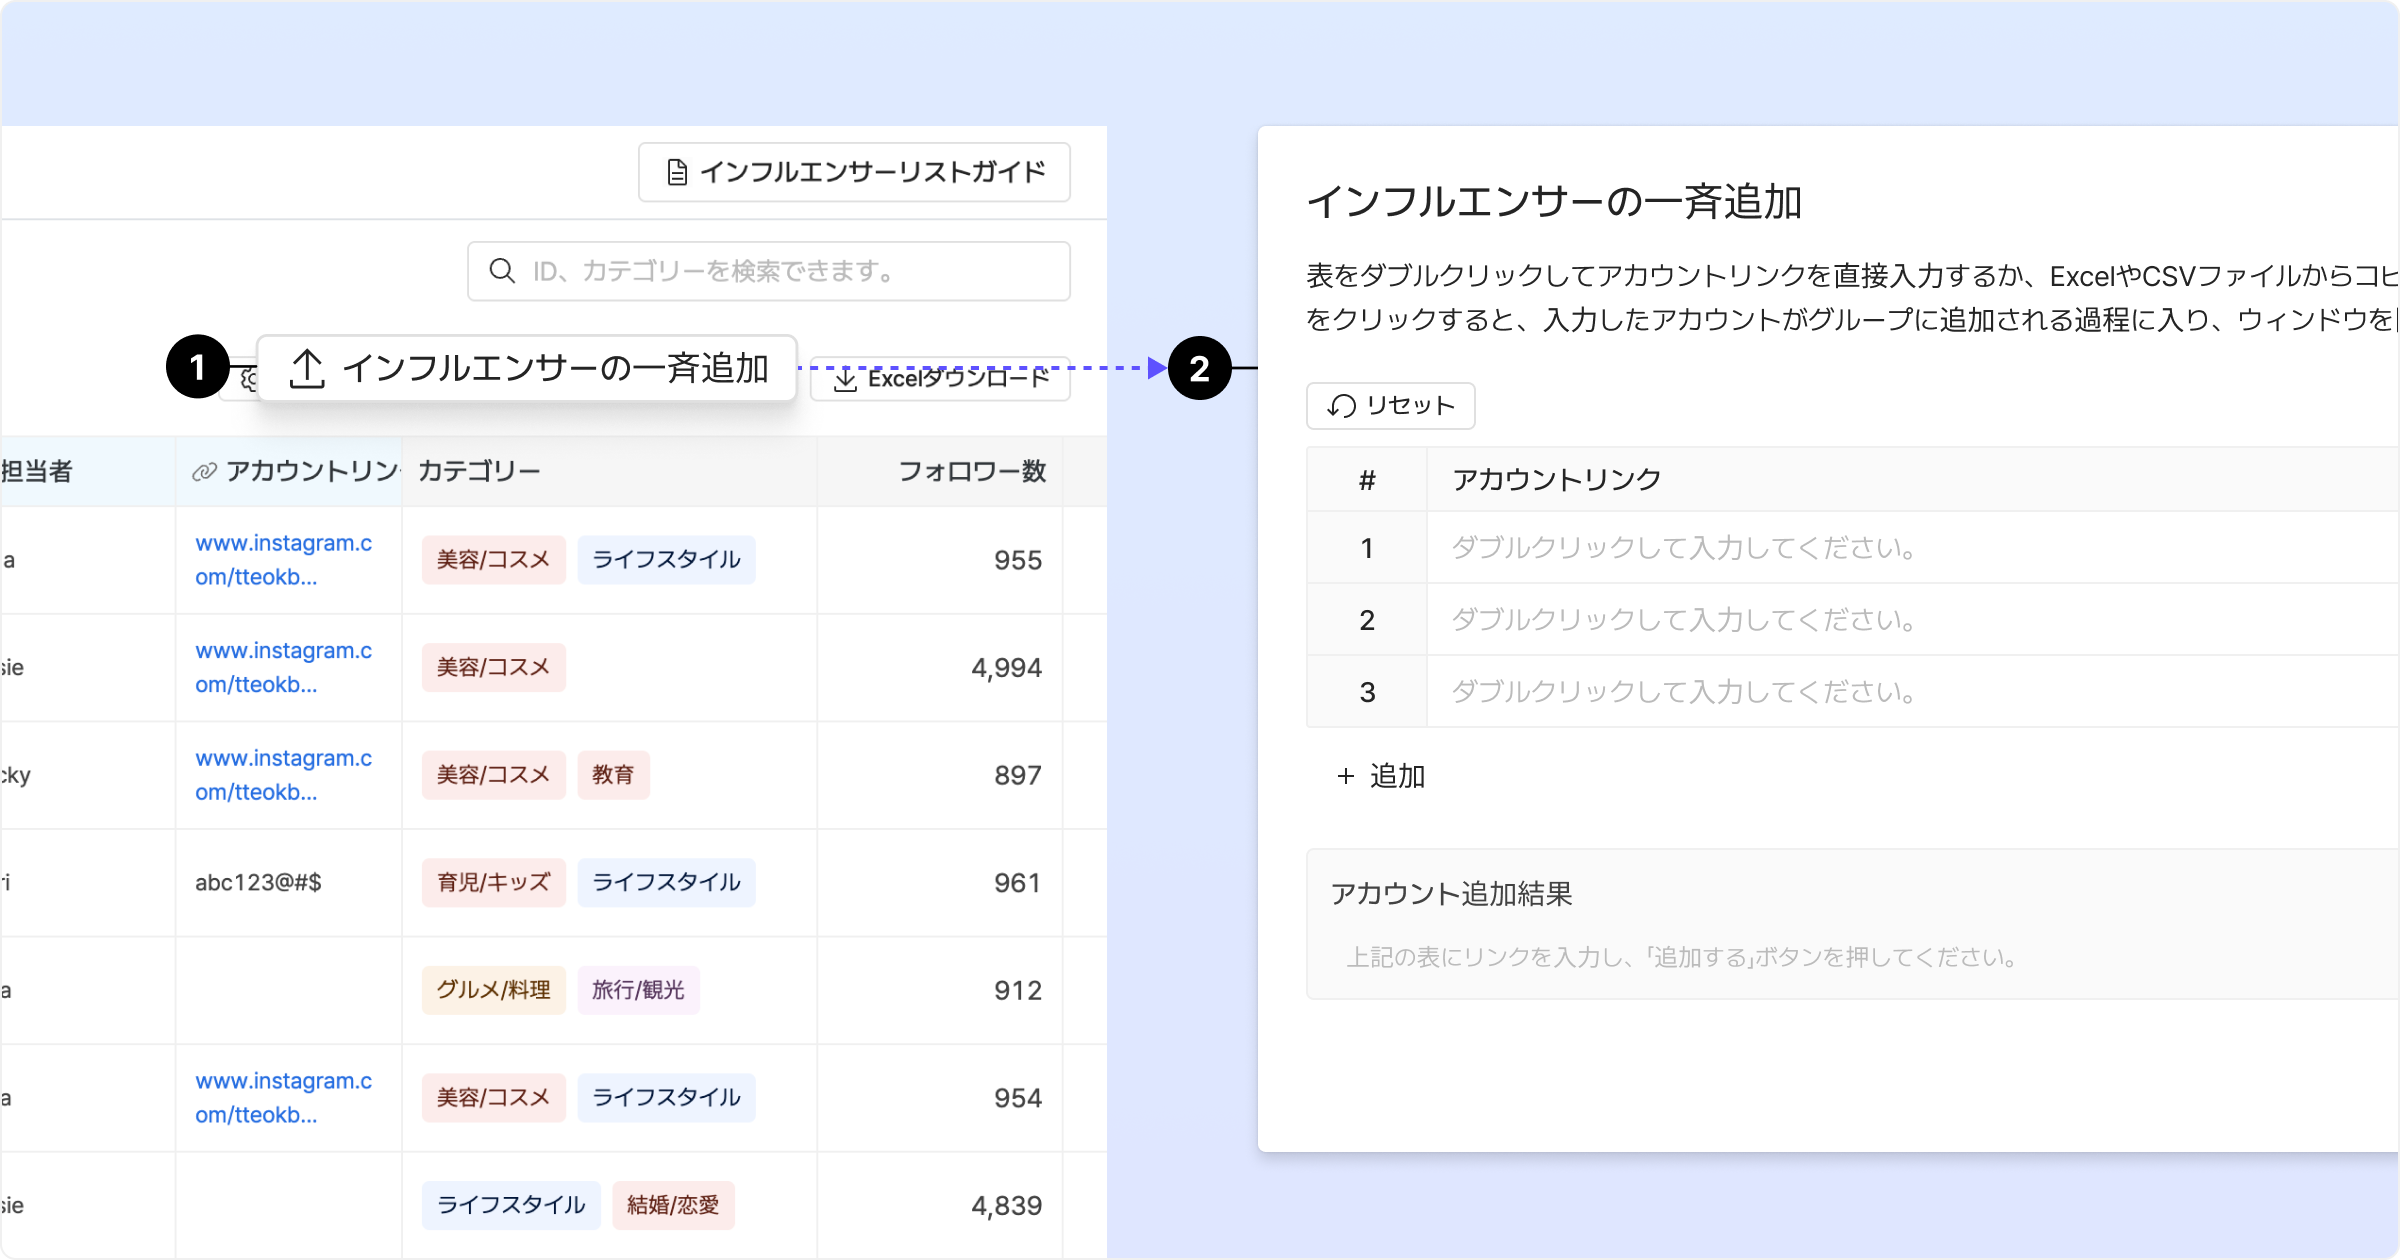This screenshot has height=1260, width=2400.
Task: Focus the ID and category search field
Action: click(790, 271)
